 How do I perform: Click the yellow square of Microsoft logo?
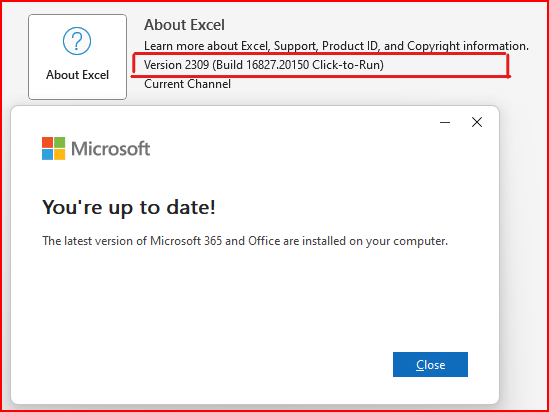point(60,154)
